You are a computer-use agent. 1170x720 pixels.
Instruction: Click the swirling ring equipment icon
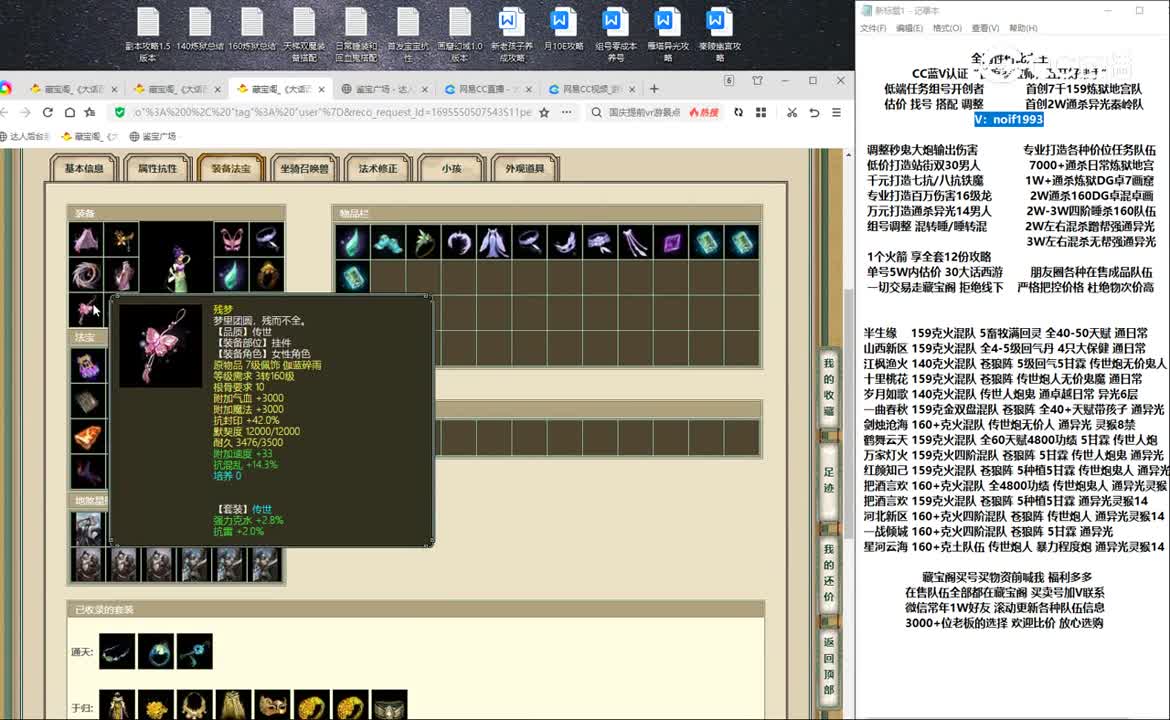[x=87, y=275]
